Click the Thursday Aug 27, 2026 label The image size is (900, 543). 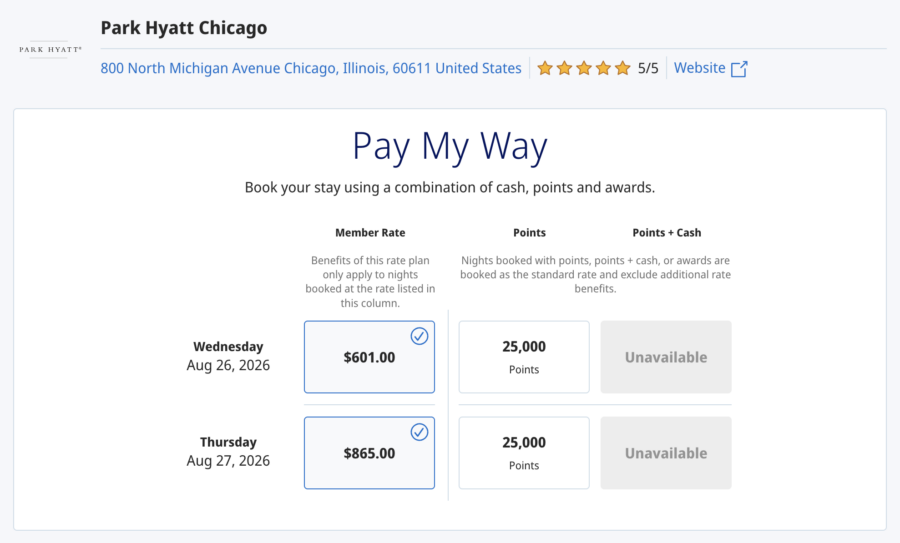[228, 451]
